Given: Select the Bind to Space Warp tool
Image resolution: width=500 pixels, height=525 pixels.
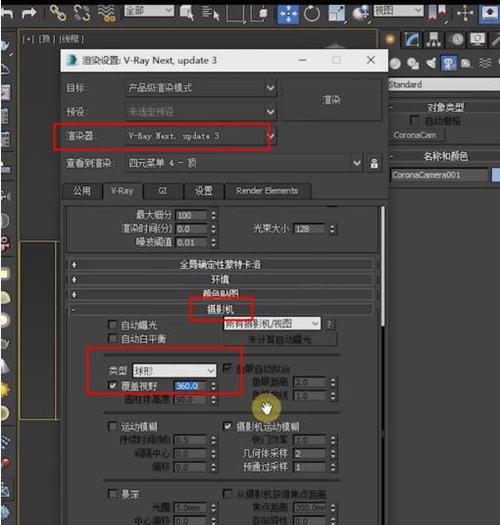Looking at the screenshot, I should point(106,13).
